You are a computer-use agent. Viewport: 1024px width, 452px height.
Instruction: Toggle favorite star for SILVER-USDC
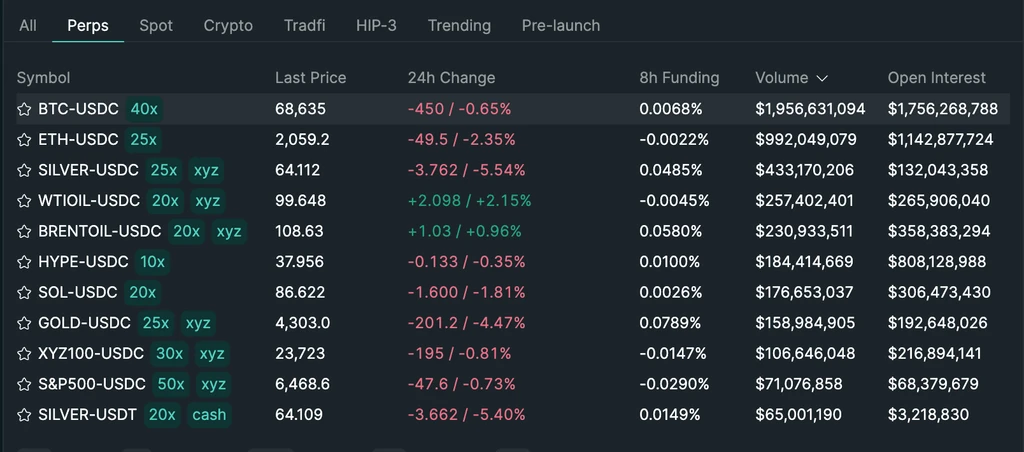(24, 170)
